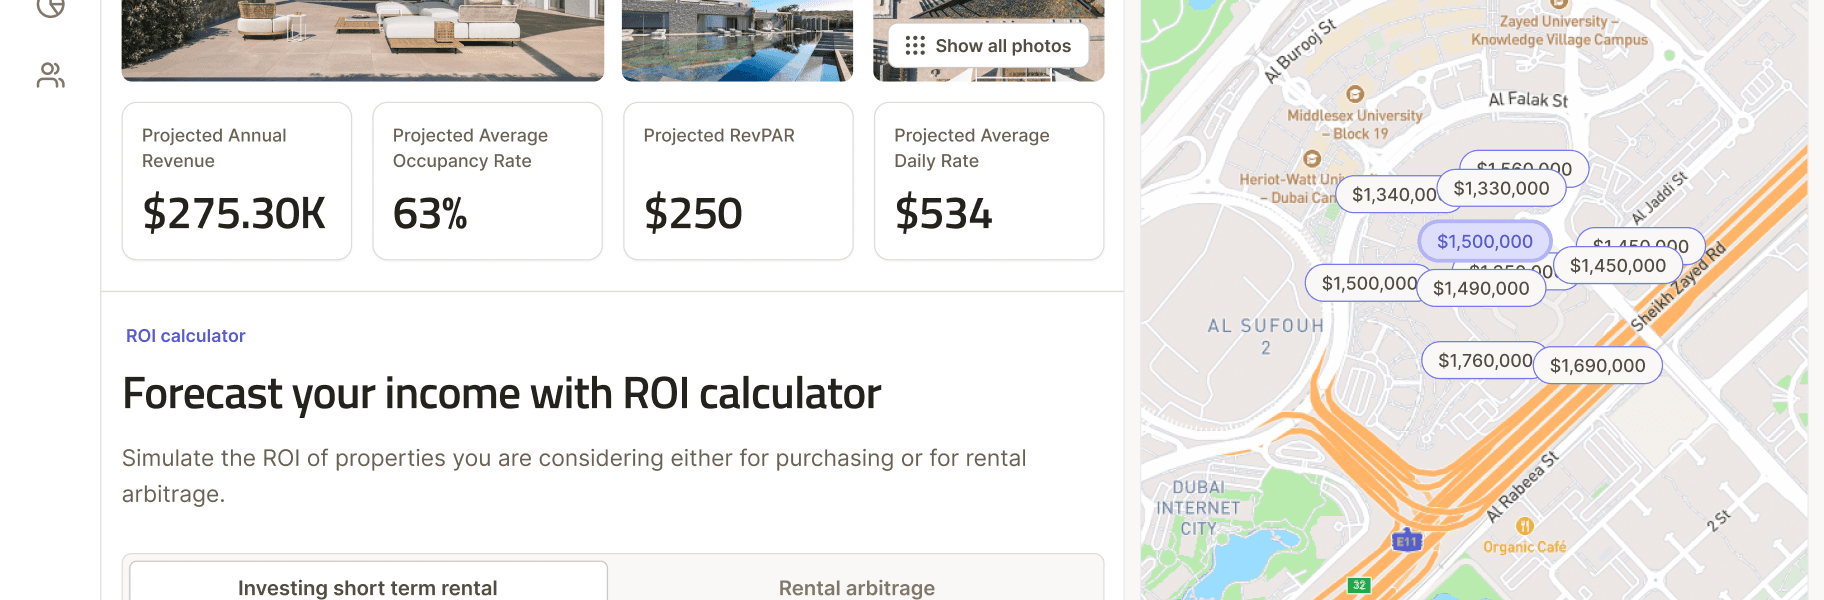Click the Organic Café restaurant map icon

pyautogui.click(x=1525, y=526)
